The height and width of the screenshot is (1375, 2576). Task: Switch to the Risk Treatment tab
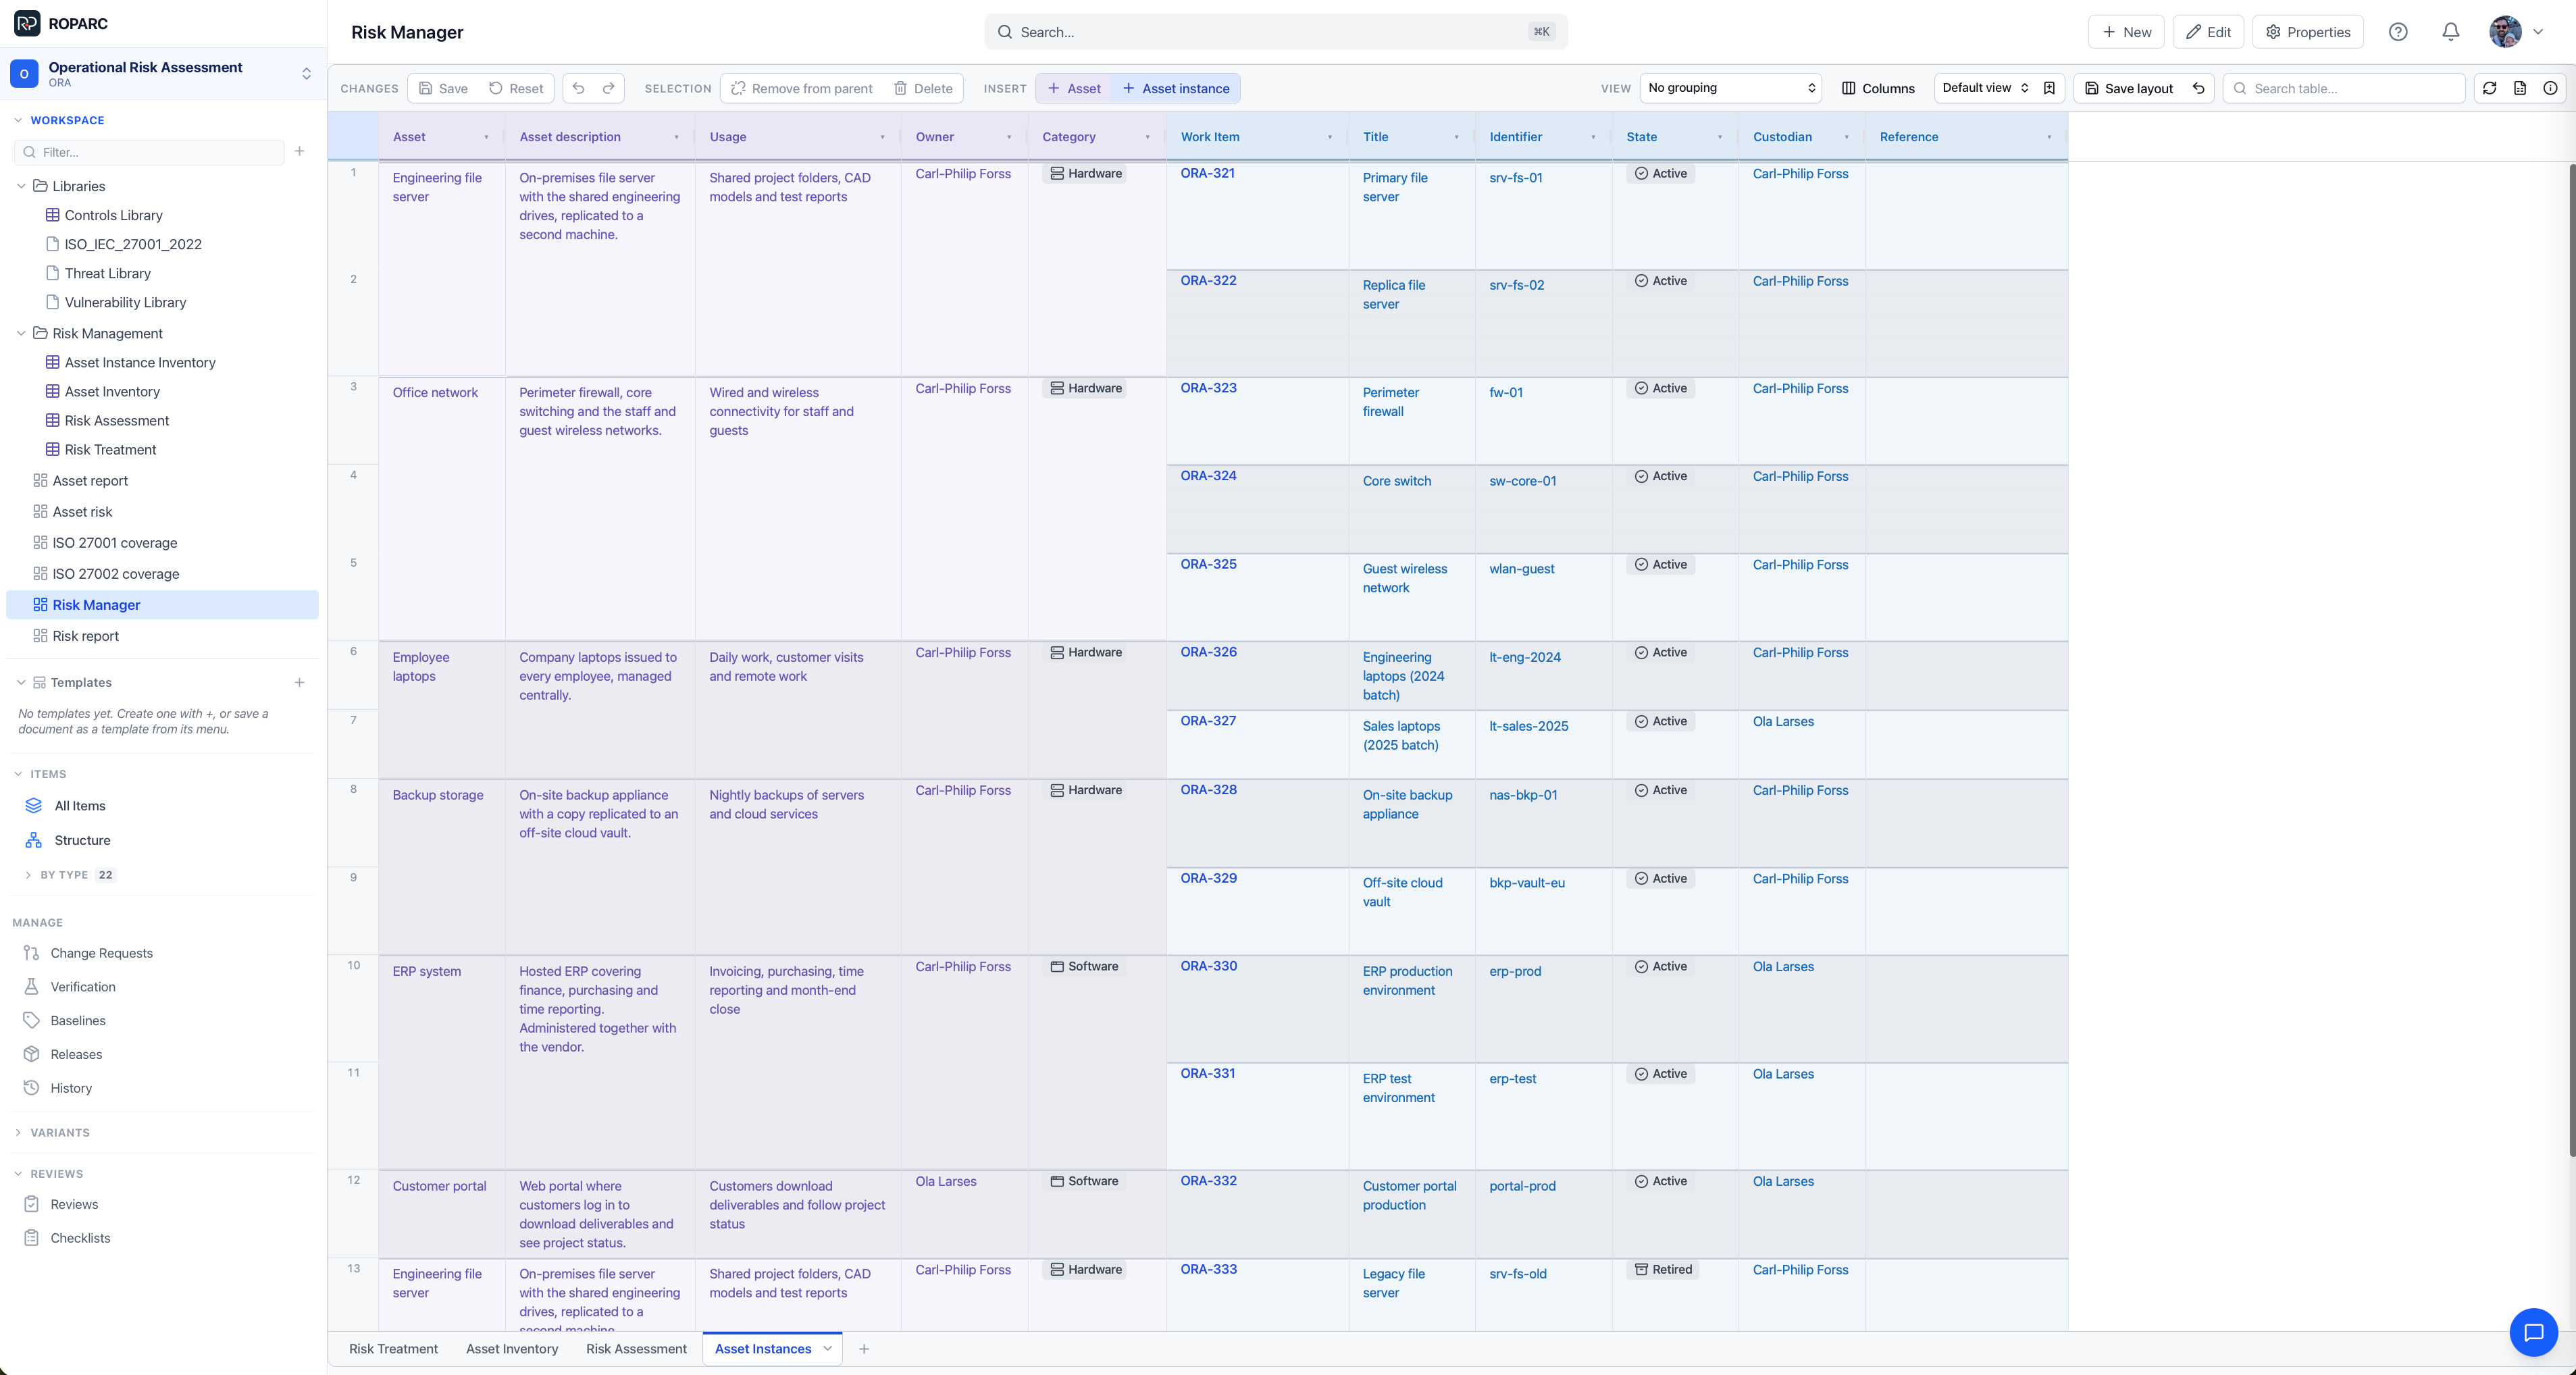click(x=393, y=1349)
